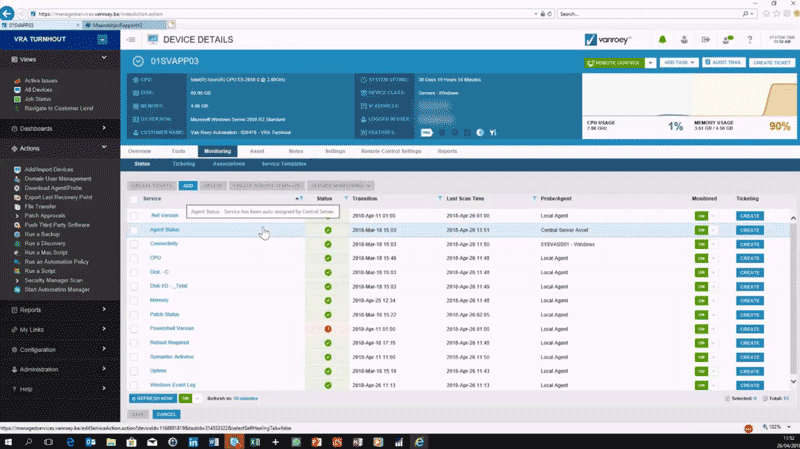Tick the Connectivity row checkbox

[x=134, y=244]
